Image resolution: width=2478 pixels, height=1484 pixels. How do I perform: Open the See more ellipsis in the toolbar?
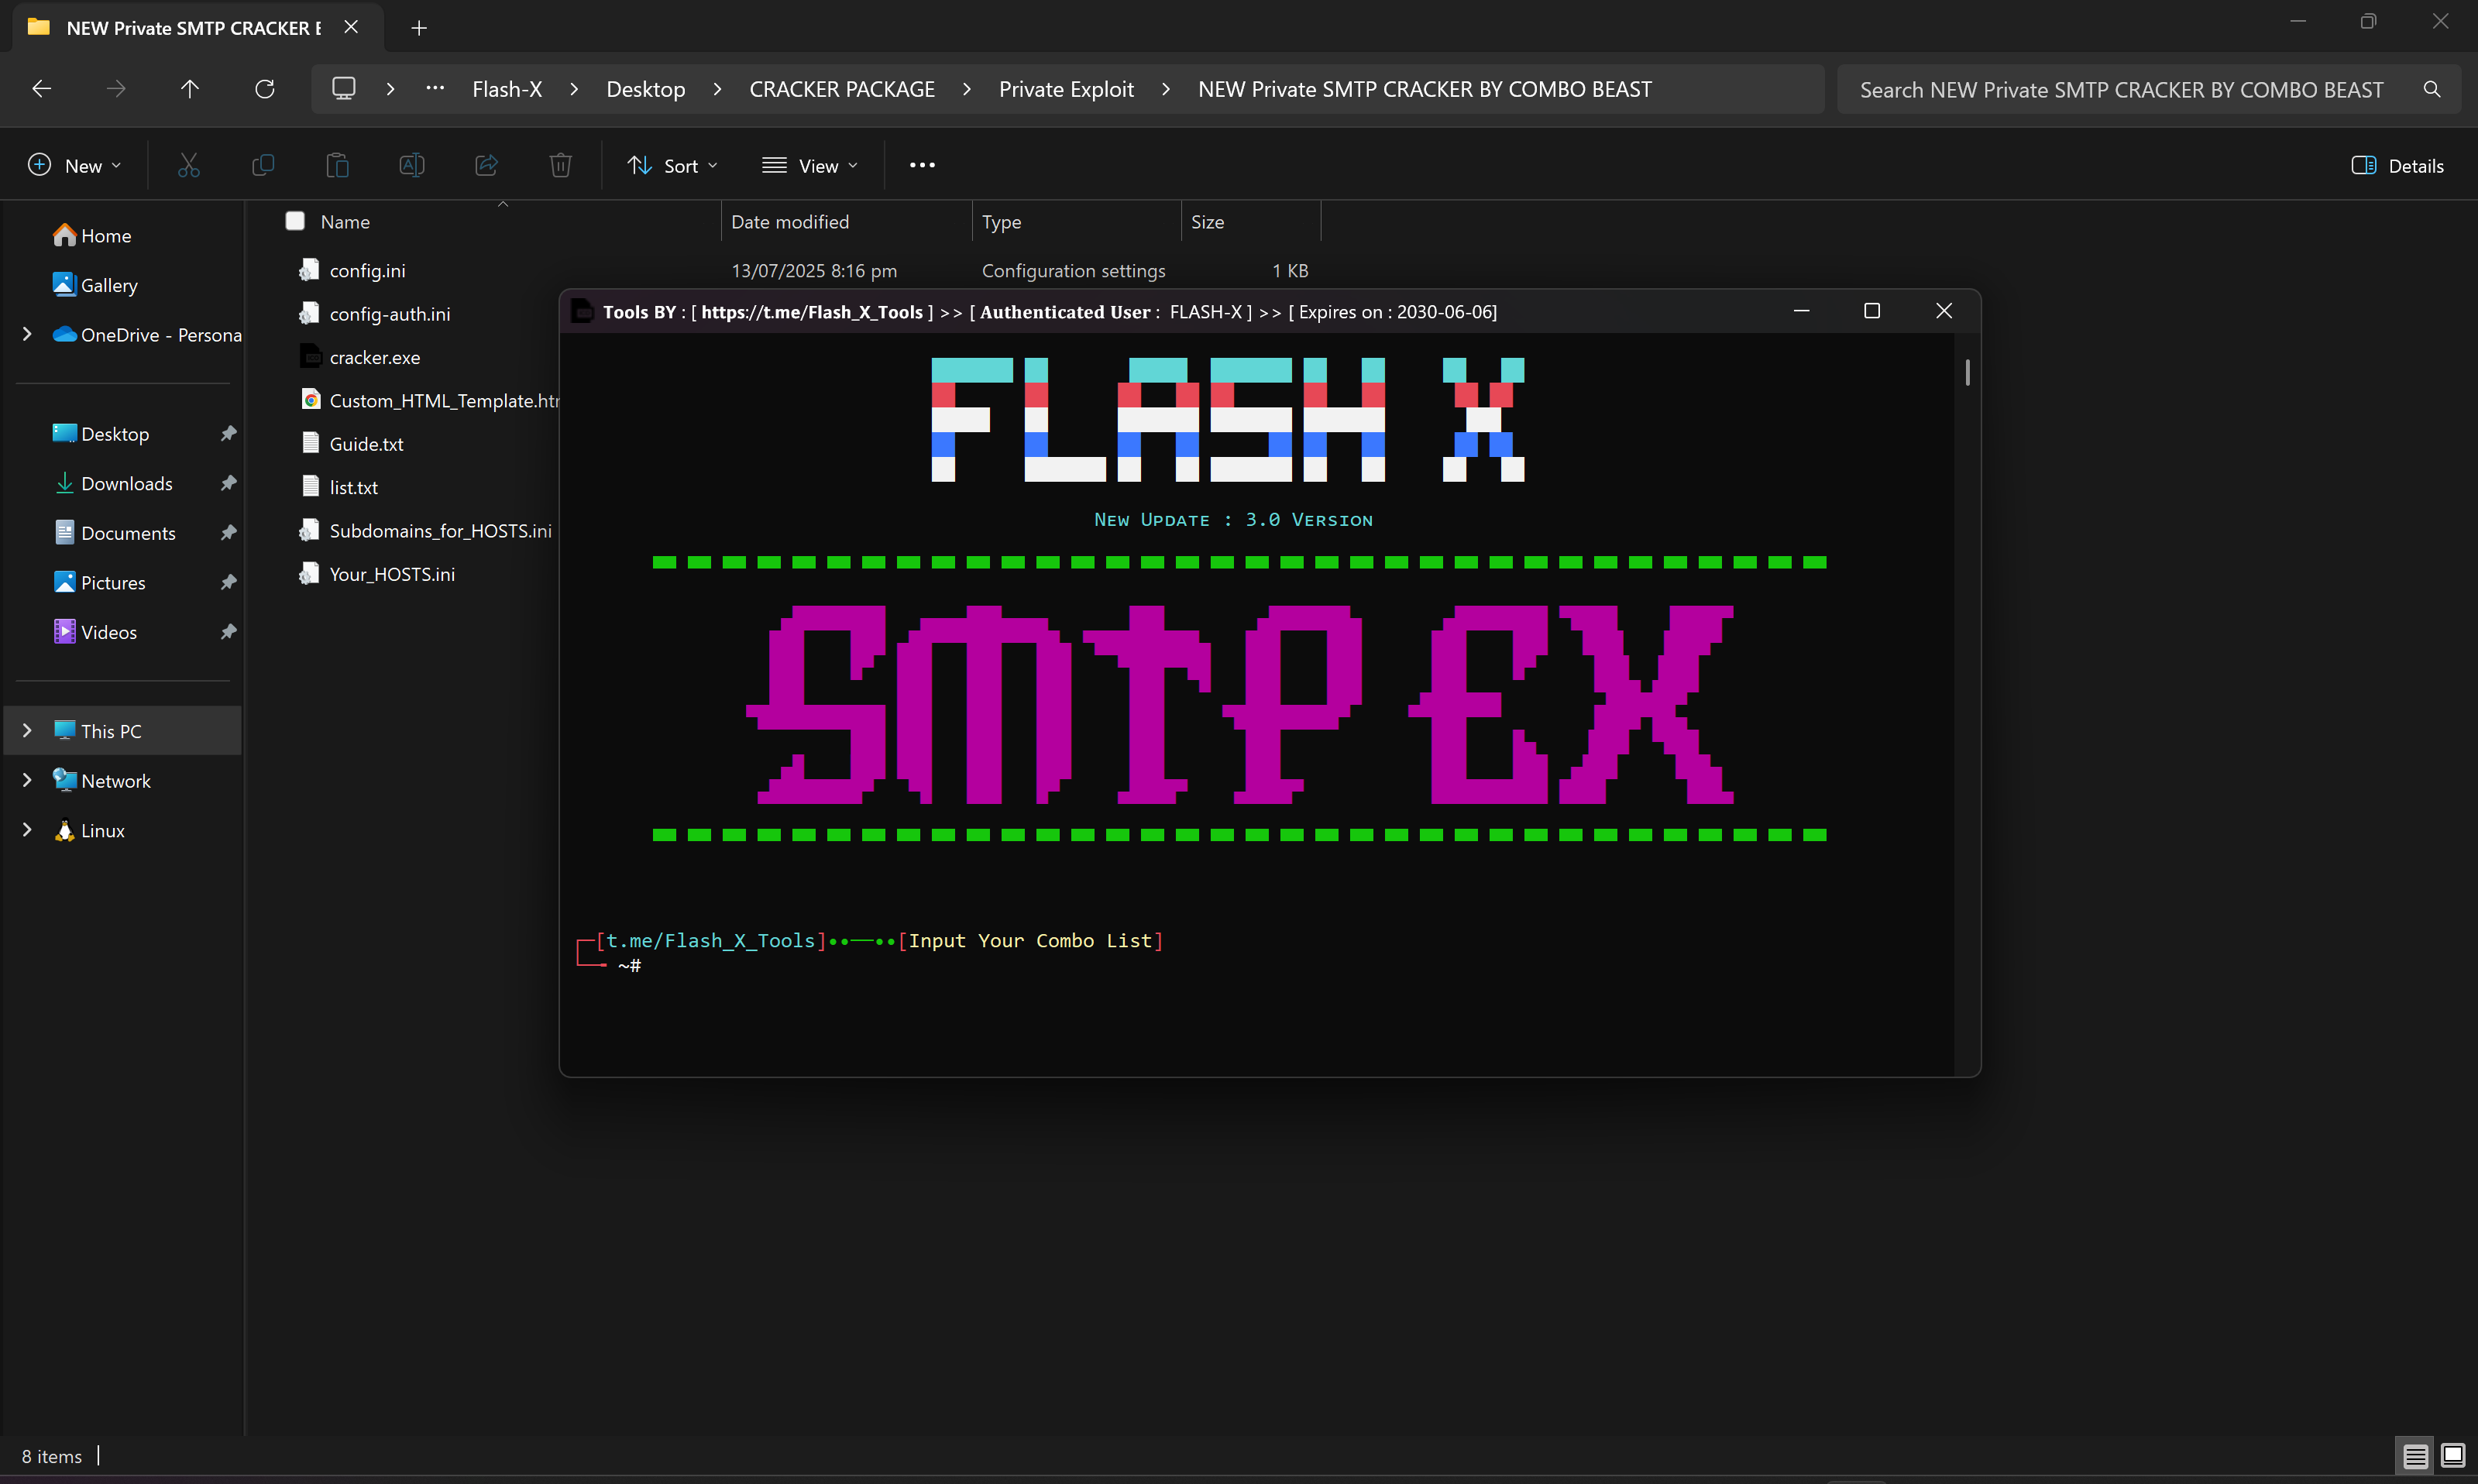tap(921, 164)
